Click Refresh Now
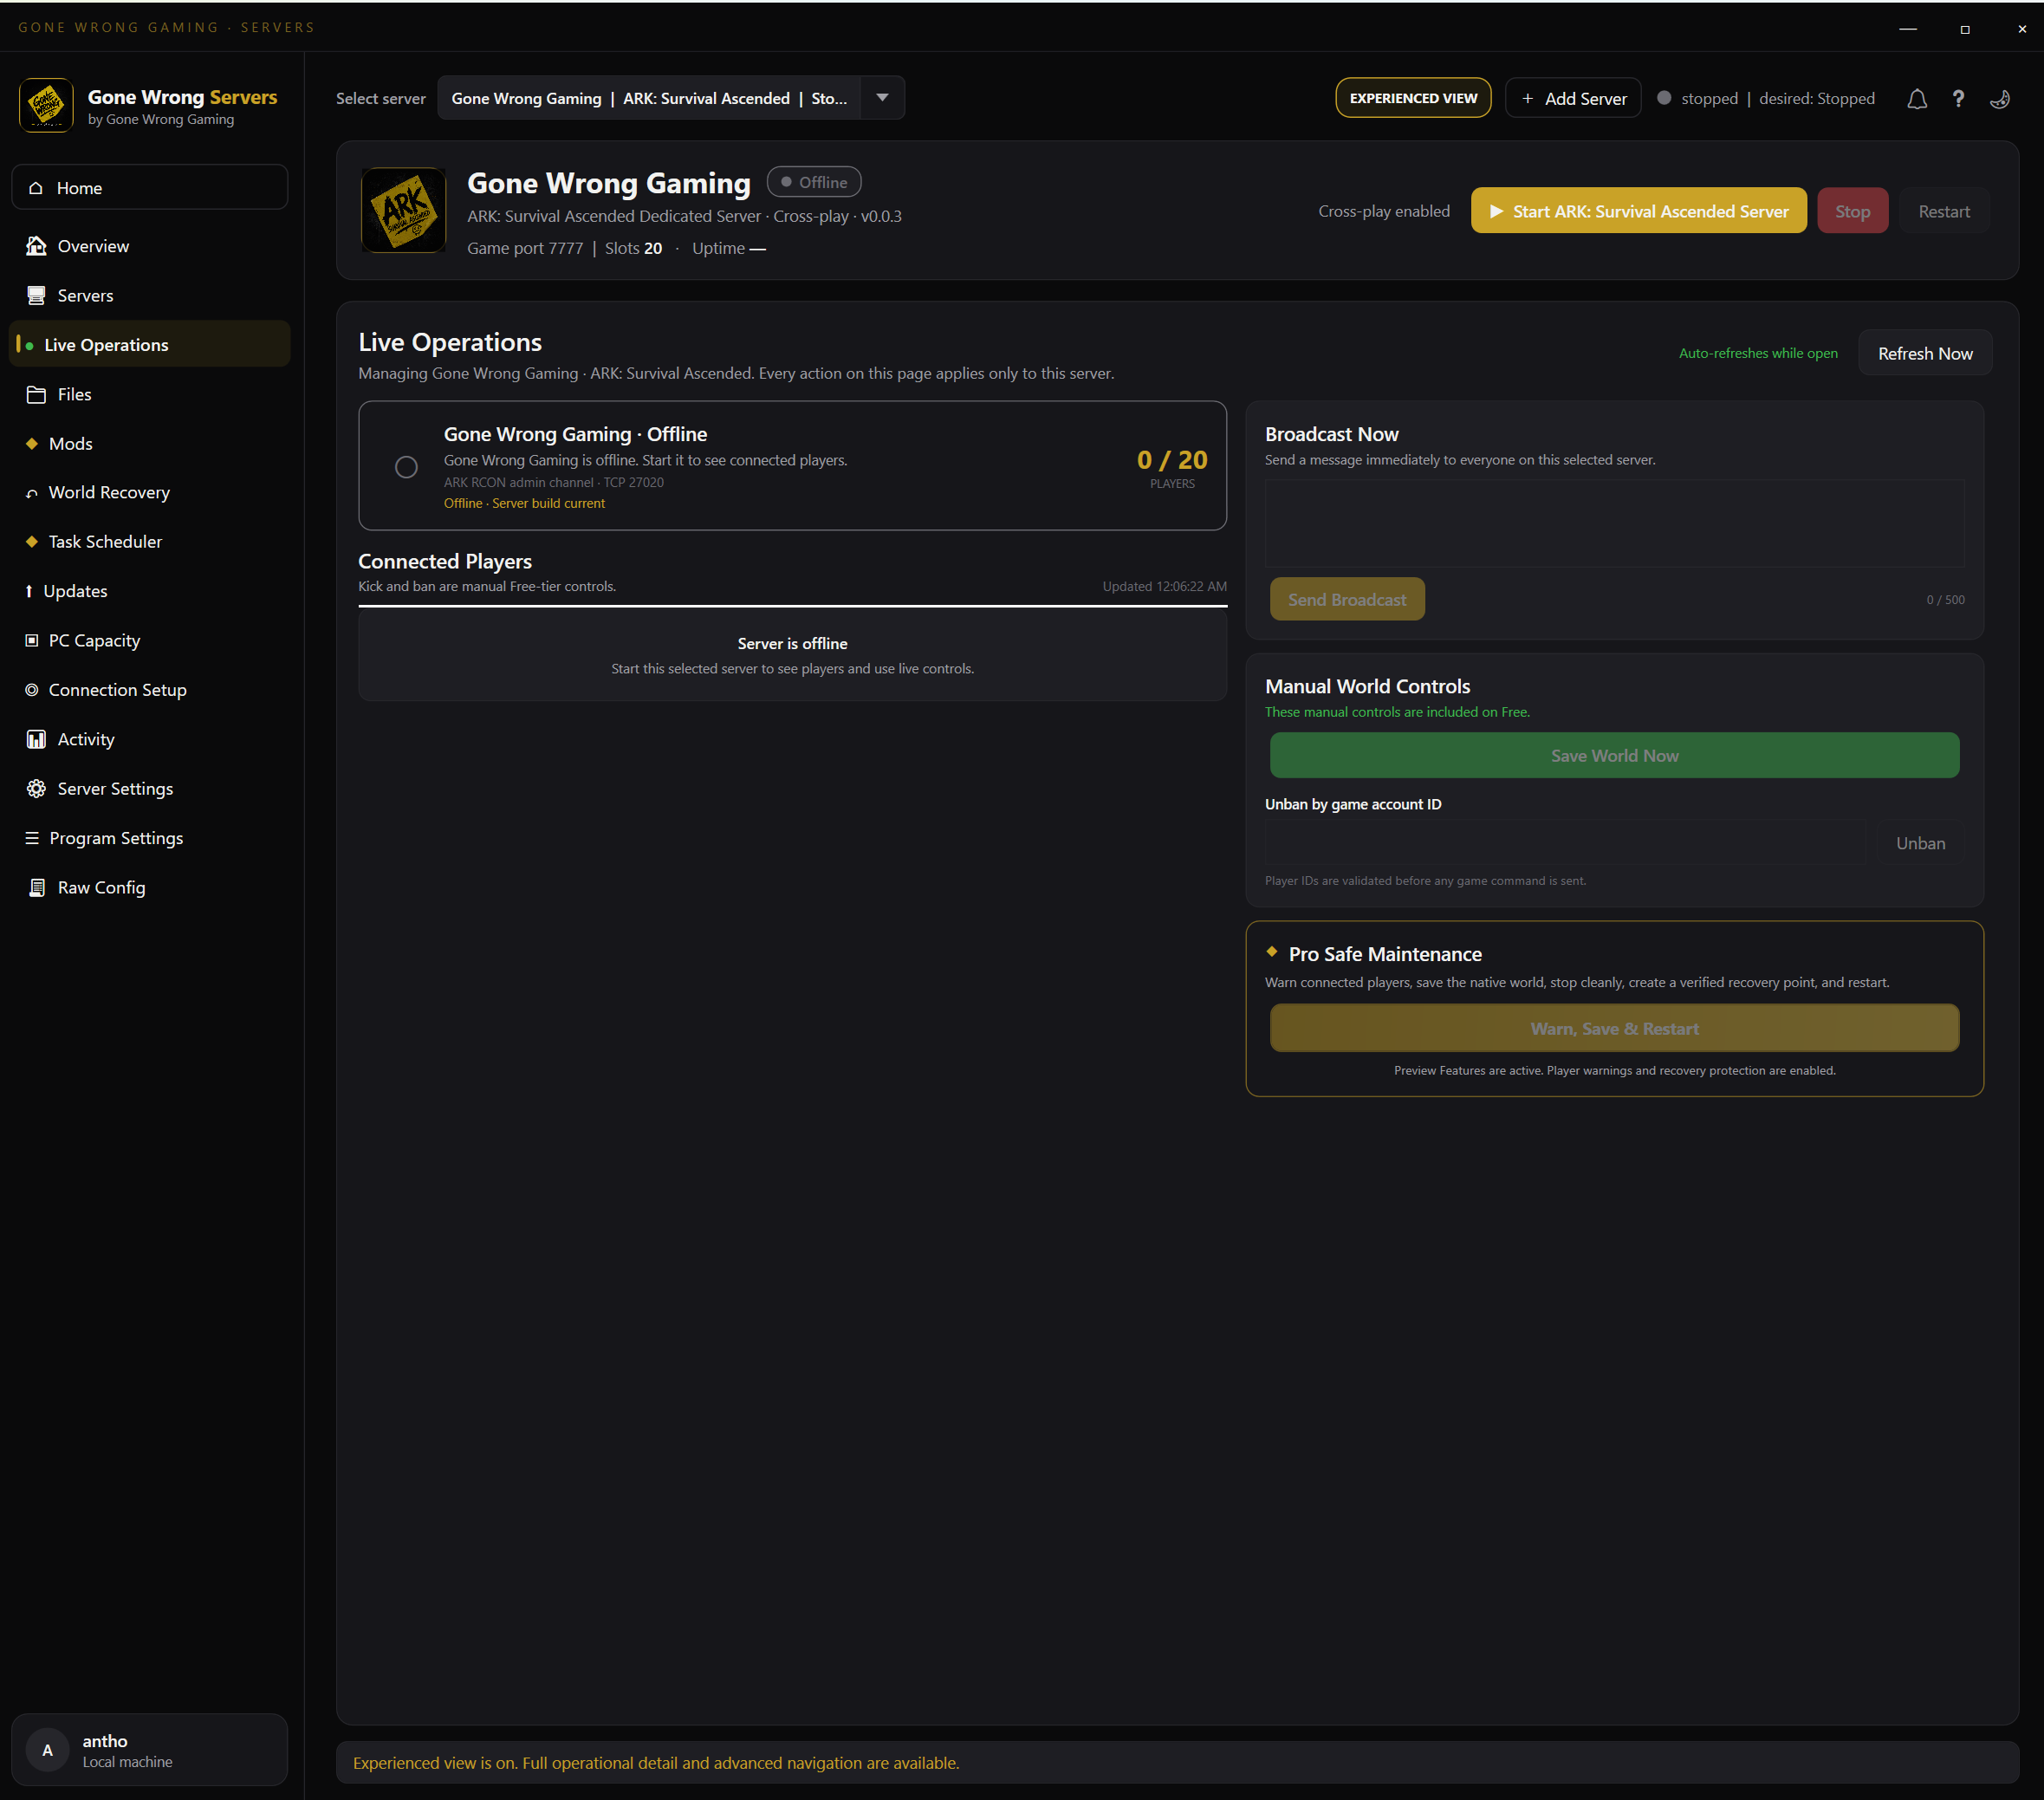 (x=1925, y=353)
